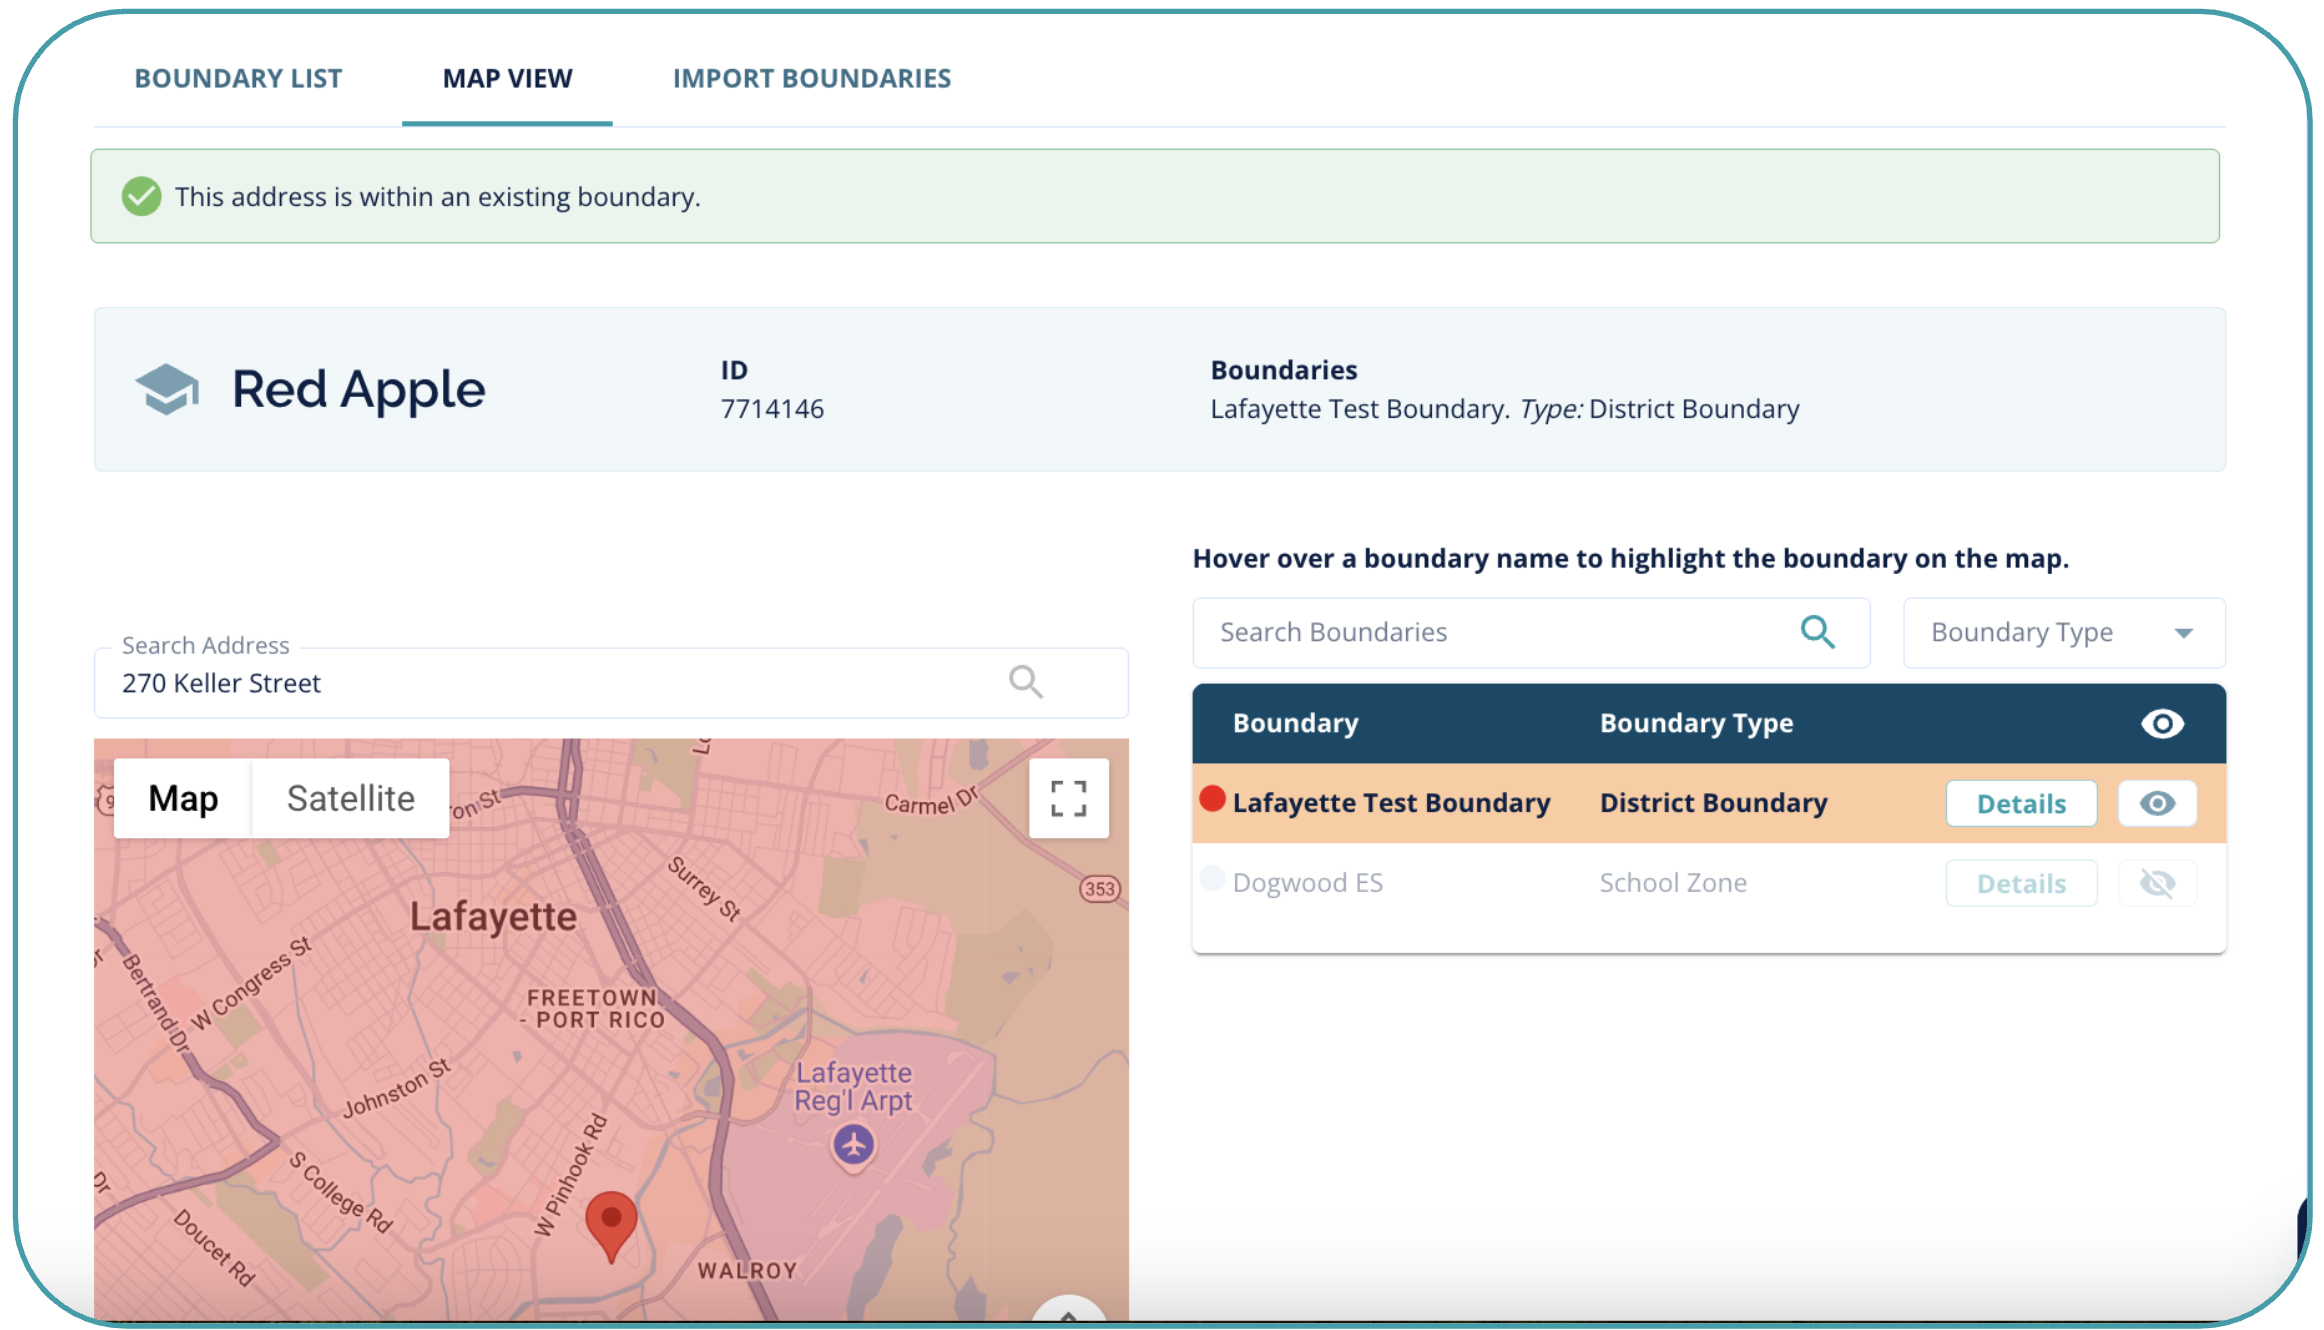Click the Highway 353 route shield on the map
This screenshot has width=2324, height=1330.
coord(1099,889)
